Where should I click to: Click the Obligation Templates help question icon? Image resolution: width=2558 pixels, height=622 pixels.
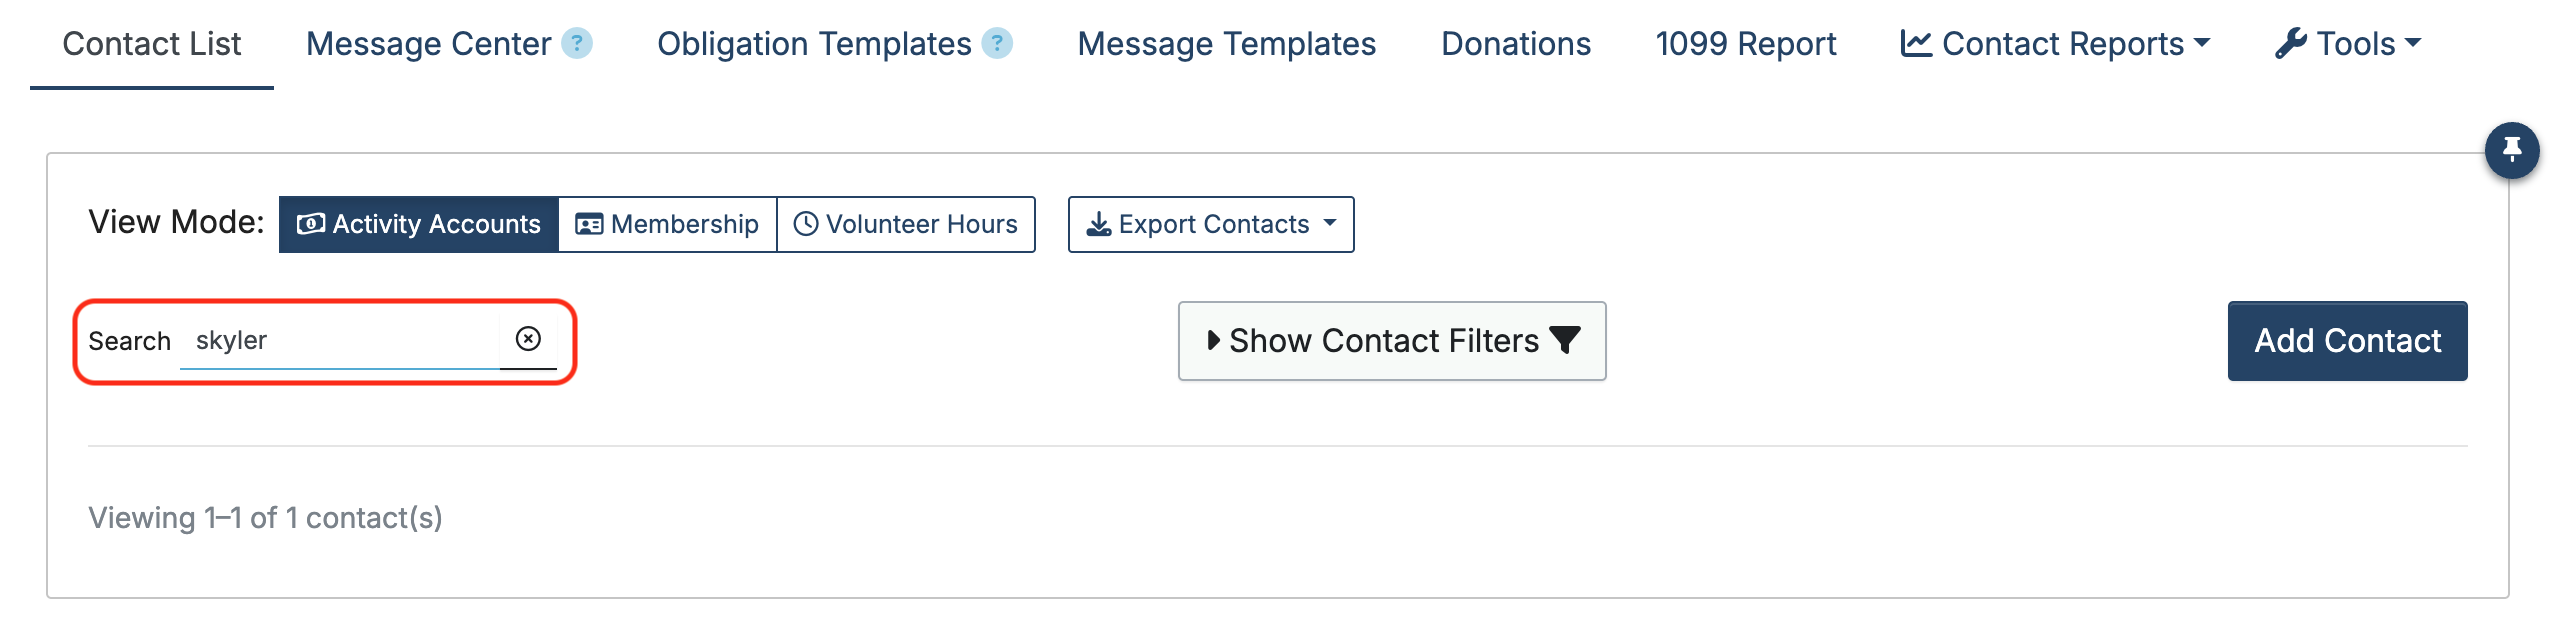997,43
